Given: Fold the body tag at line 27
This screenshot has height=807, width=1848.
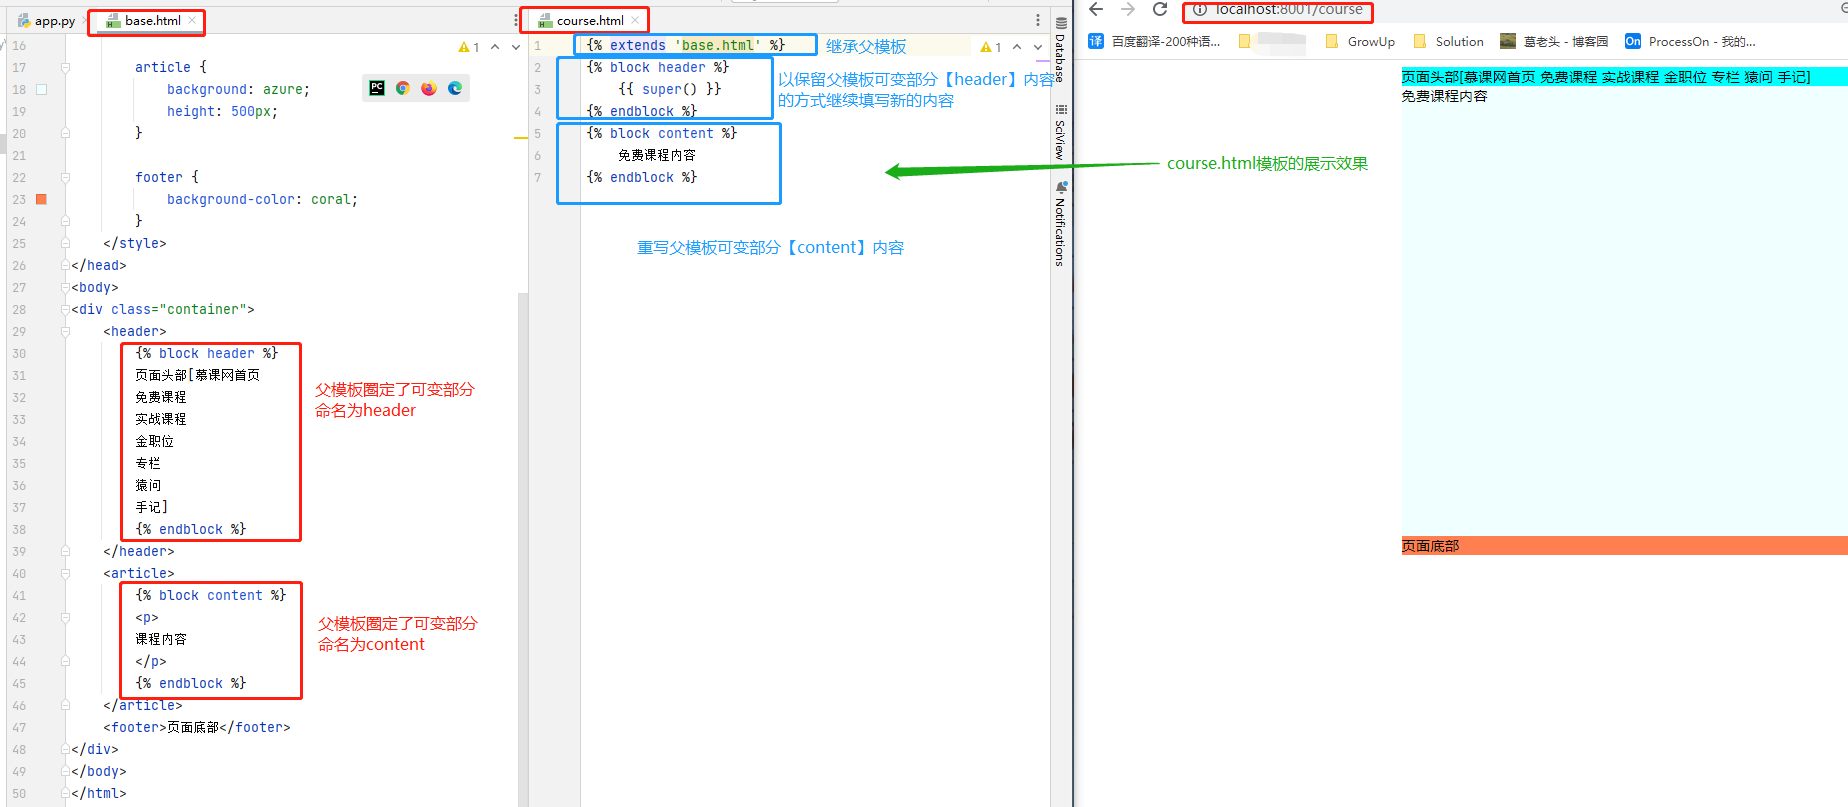Looking at the screenshot, I should (x=65, y=287).
